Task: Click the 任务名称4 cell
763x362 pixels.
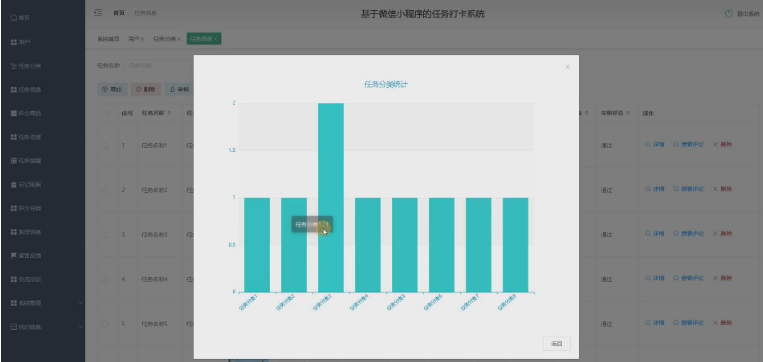Action: [x=154, y=280]
